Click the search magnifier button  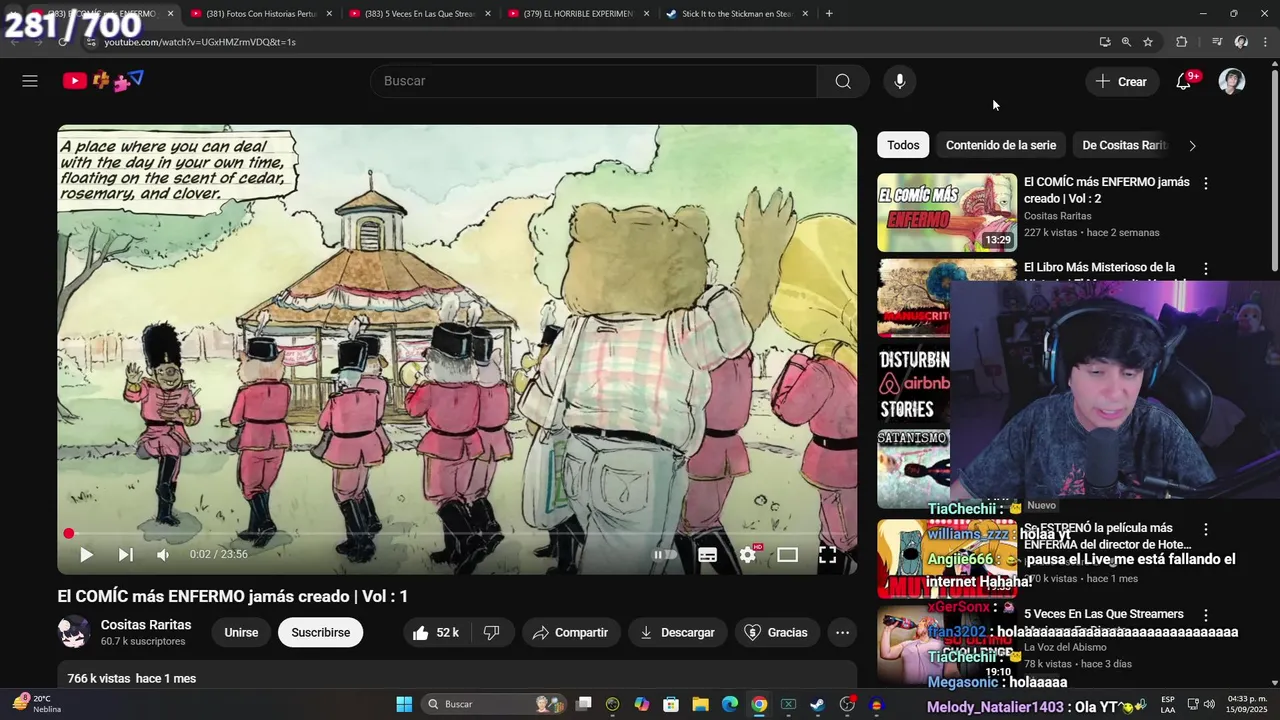pos(843,81)
